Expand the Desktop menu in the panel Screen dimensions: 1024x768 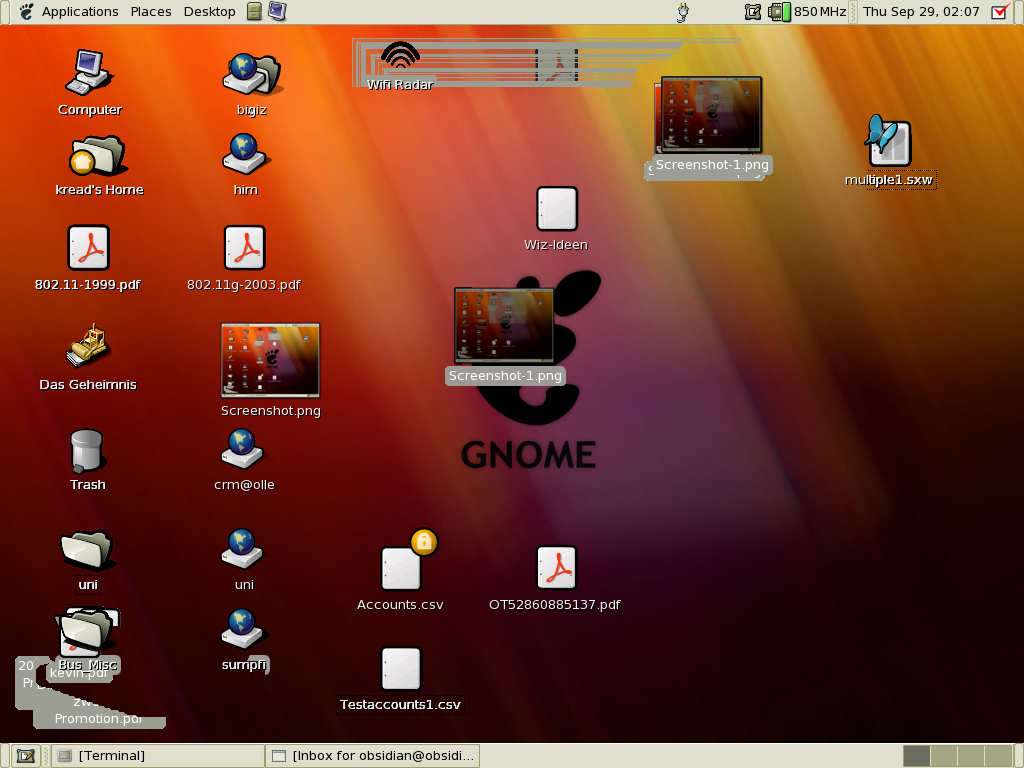[x=209, y=12]
